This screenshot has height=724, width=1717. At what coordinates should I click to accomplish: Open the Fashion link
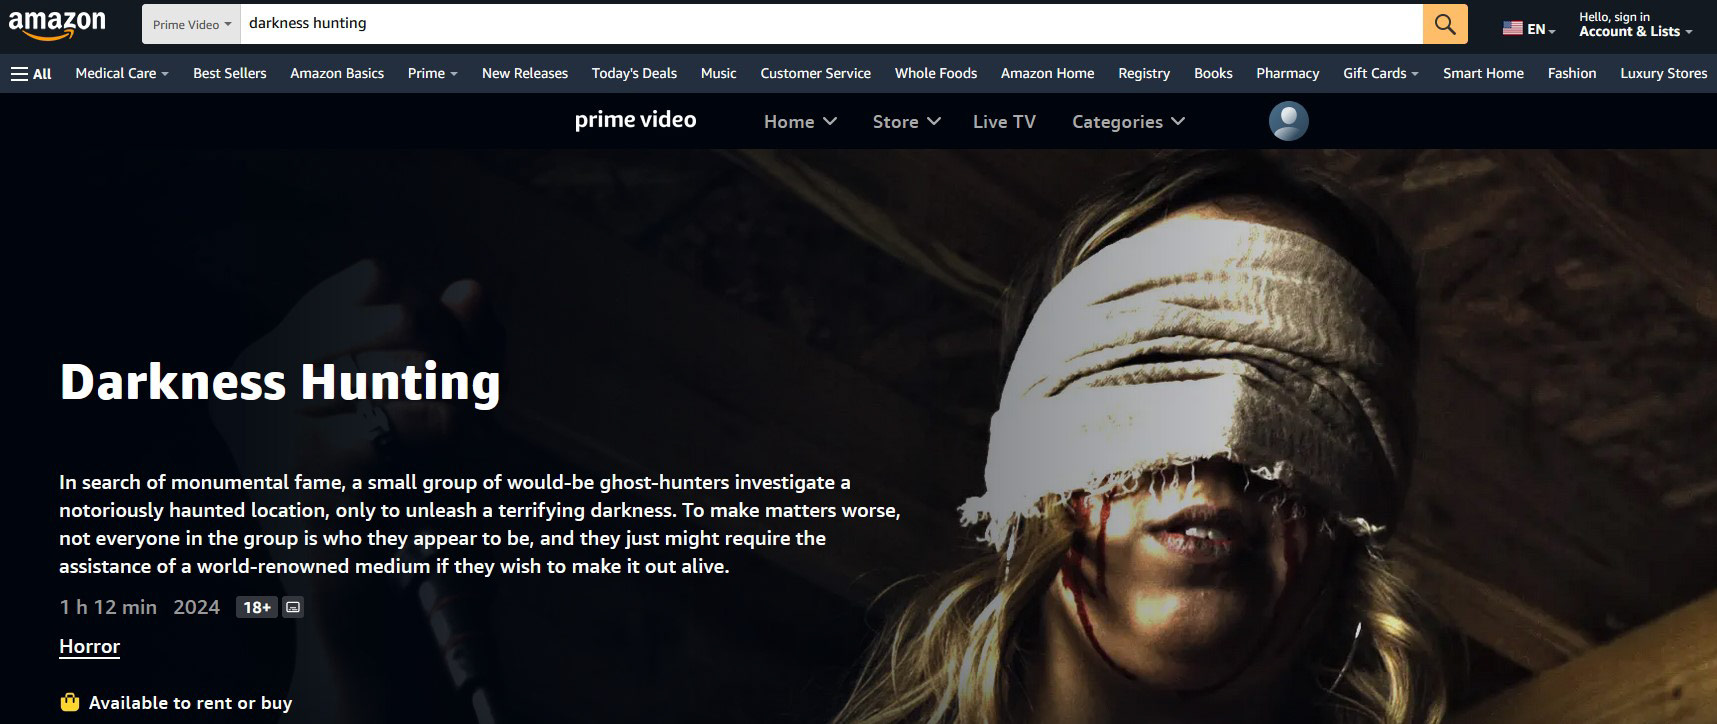tap(1572, 73)
